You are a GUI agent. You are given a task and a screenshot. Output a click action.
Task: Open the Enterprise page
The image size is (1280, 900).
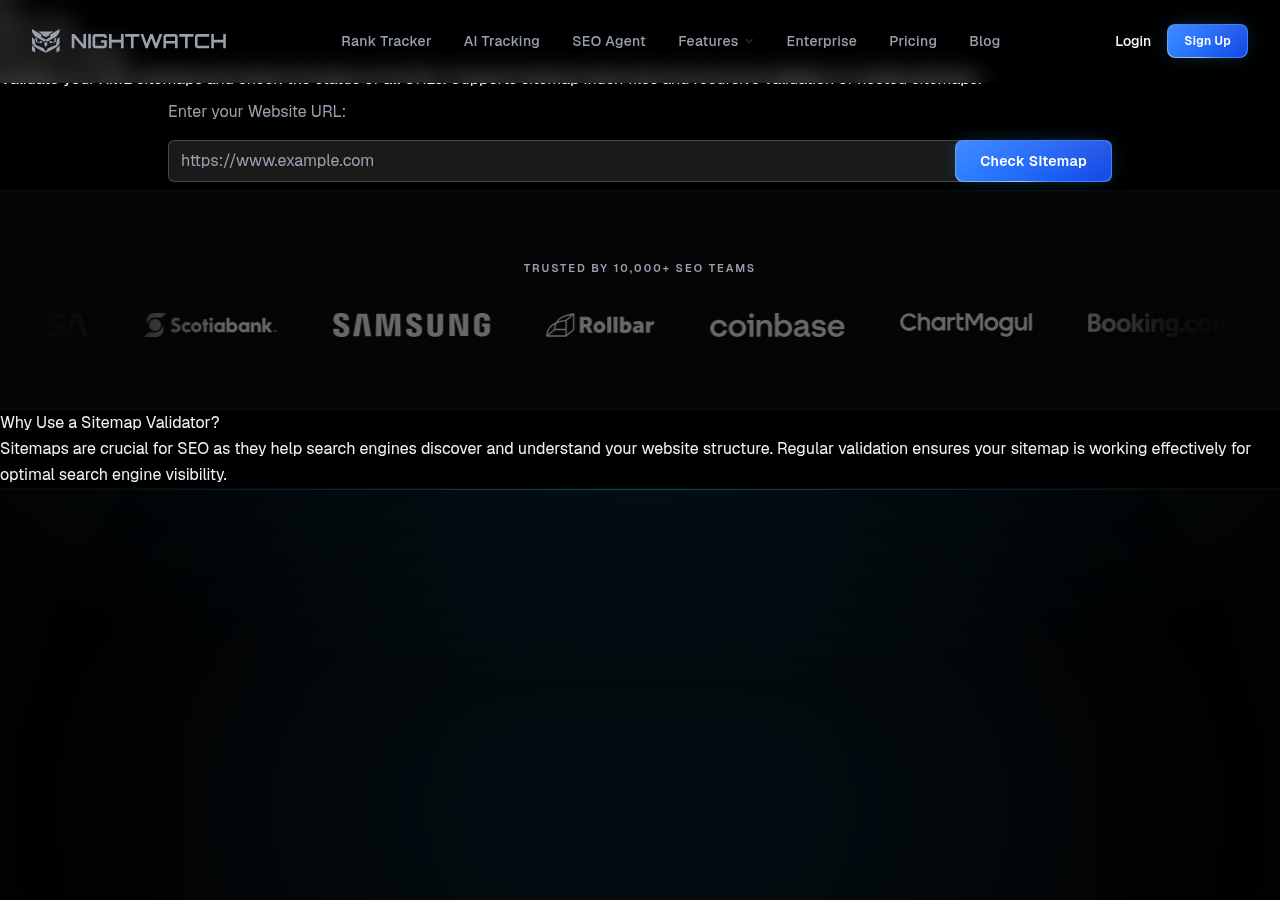pos(822,41)
